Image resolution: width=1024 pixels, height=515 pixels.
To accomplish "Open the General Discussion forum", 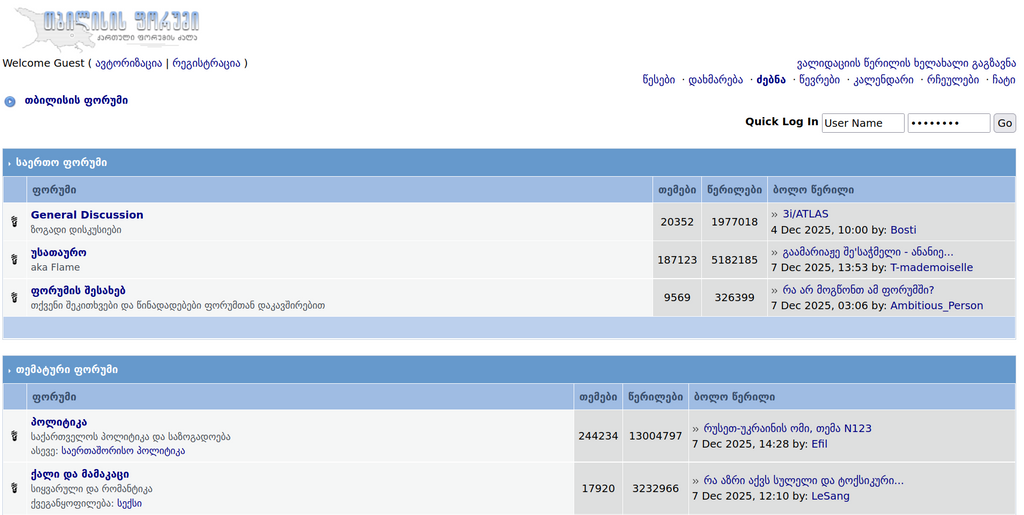I will coord(87,215).
